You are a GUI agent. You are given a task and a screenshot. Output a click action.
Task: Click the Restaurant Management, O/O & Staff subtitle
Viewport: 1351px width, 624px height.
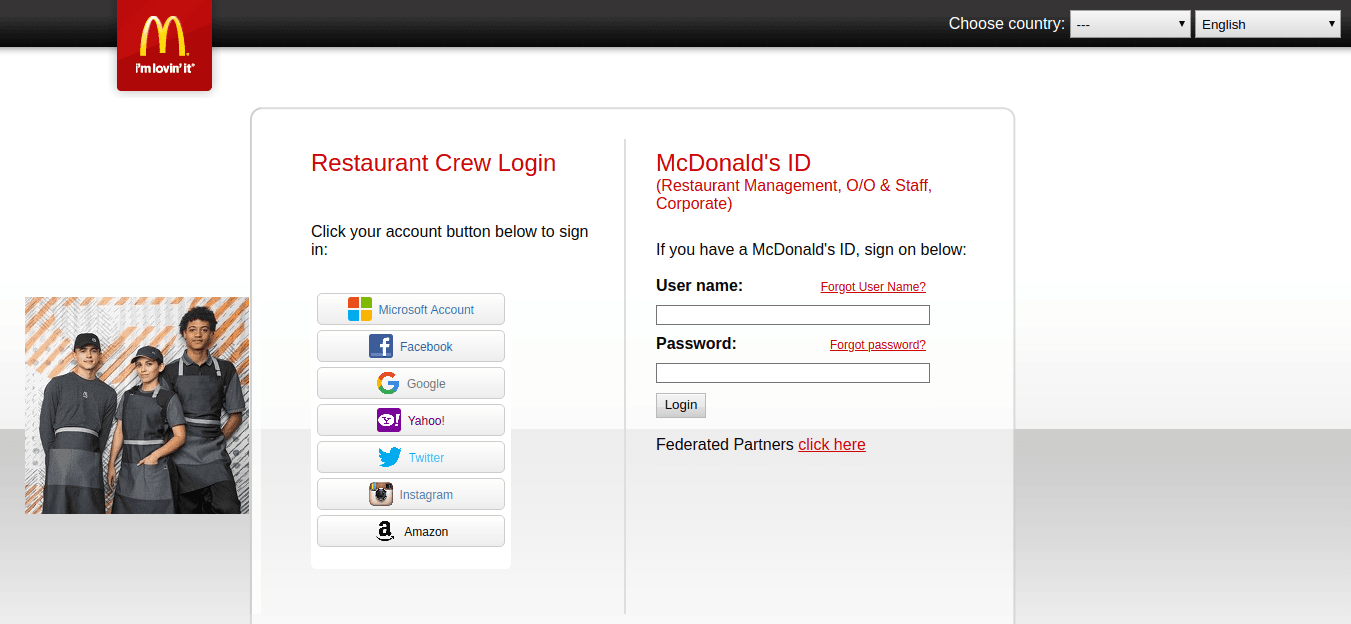[794, 195]
